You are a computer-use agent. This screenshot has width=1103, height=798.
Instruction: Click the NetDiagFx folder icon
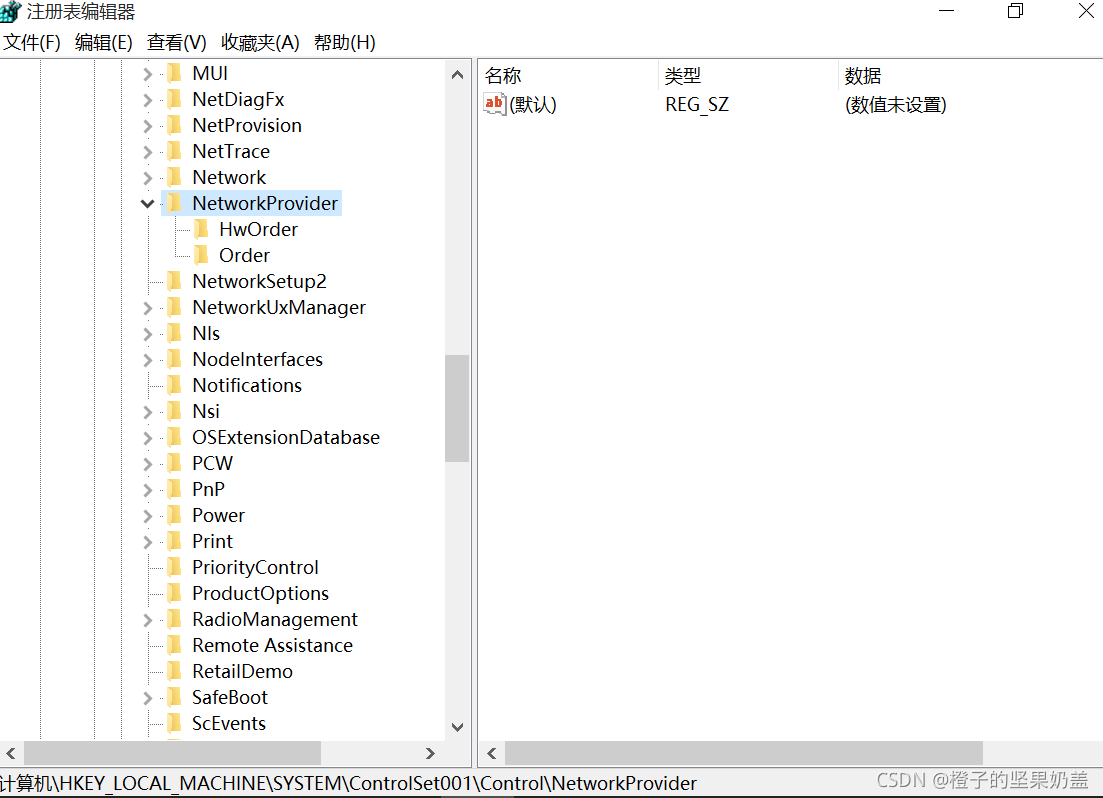click(x=175, y=99)
